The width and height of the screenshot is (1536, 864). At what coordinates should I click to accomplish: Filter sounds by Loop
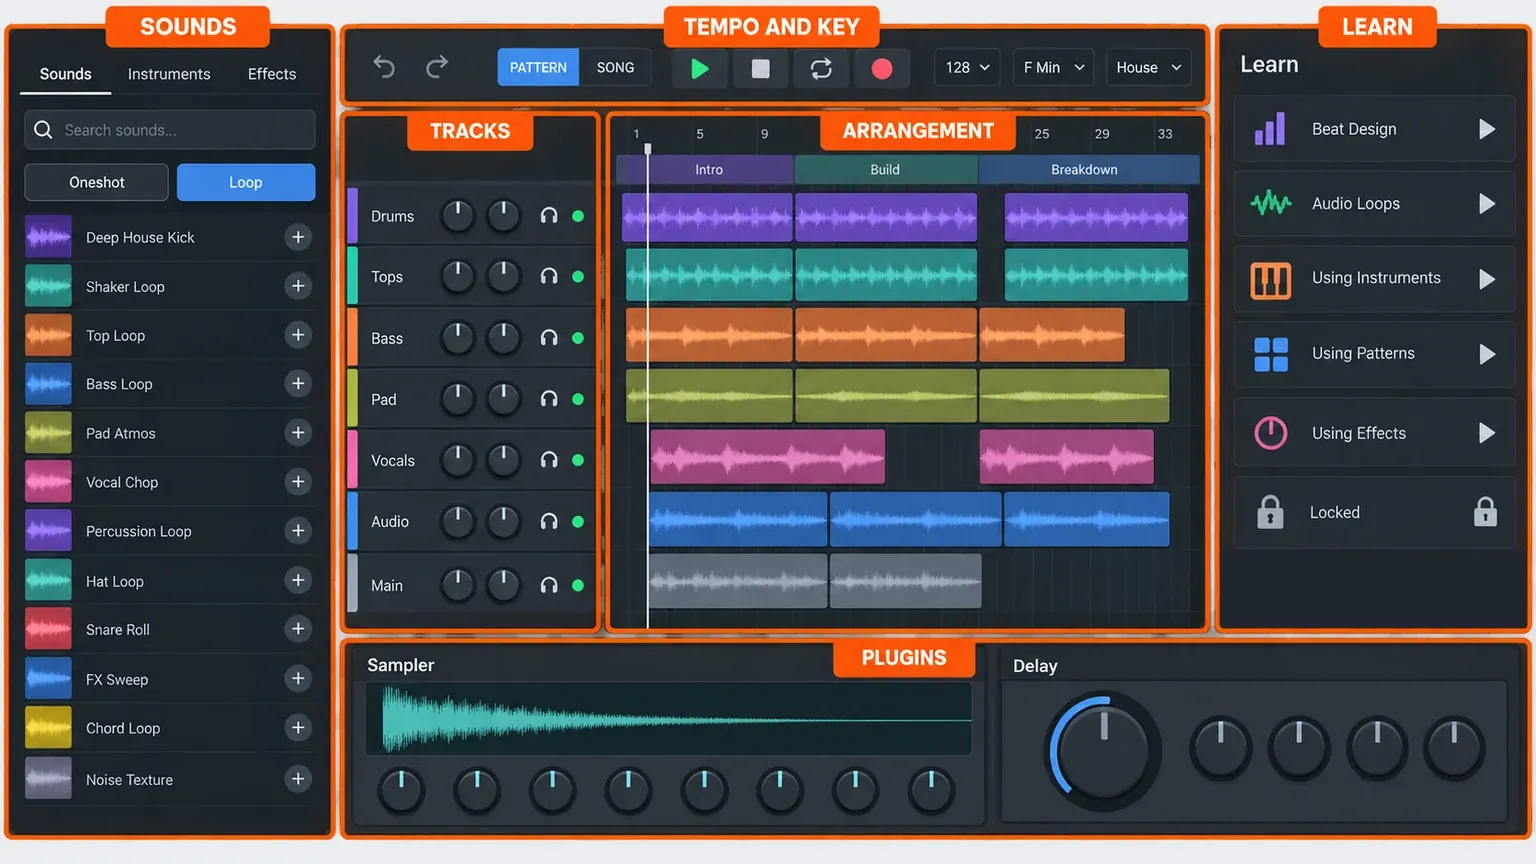[x=246, y=182]
